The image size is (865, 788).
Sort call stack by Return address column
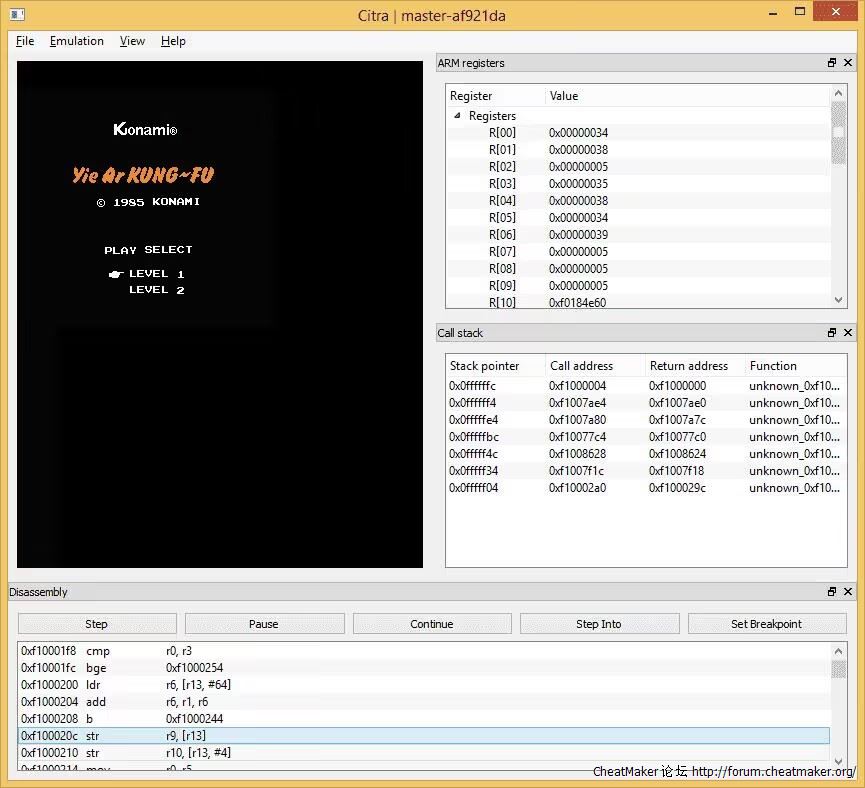(x=689, y=366)
